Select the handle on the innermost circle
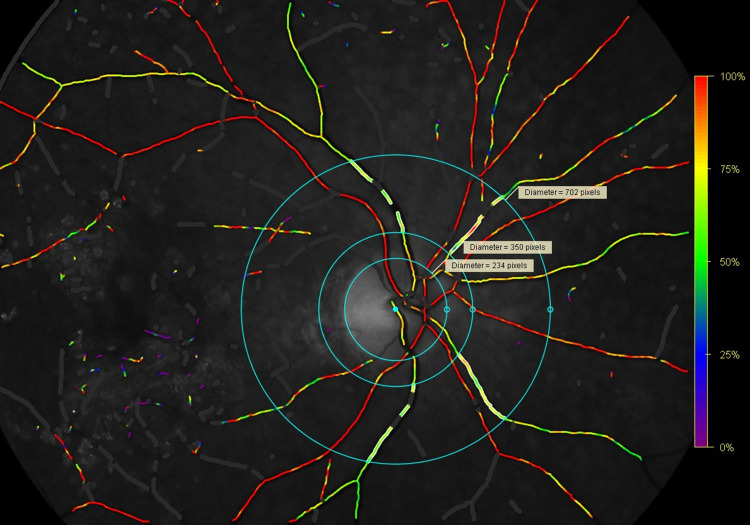Screen dimensions: 750x525 coord(447,310)
